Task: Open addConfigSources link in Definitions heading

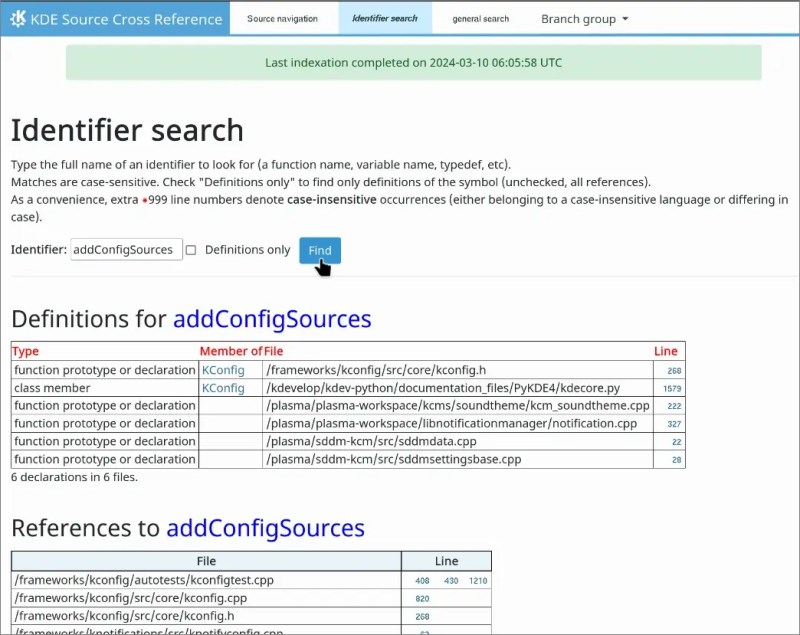Action: coord(272,319)
